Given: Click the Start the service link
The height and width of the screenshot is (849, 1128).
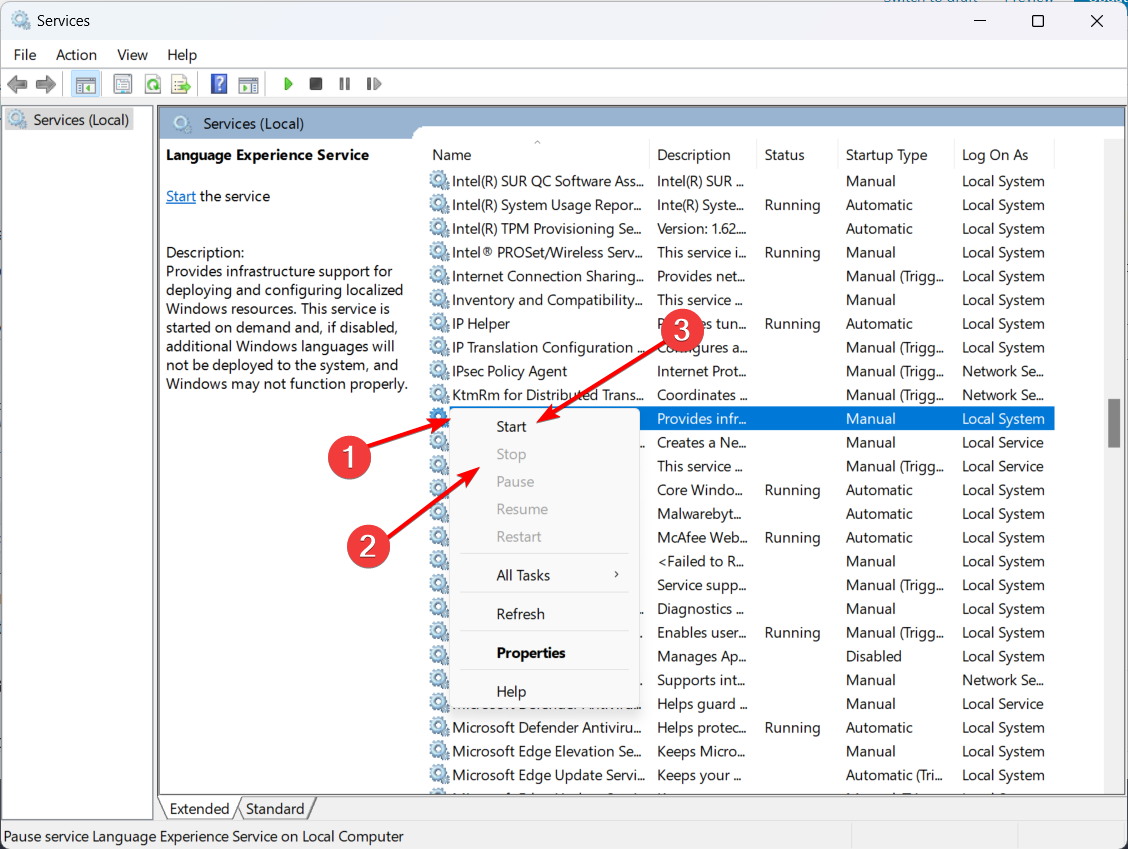Looking at the screenshot, I should click(180, 196).
